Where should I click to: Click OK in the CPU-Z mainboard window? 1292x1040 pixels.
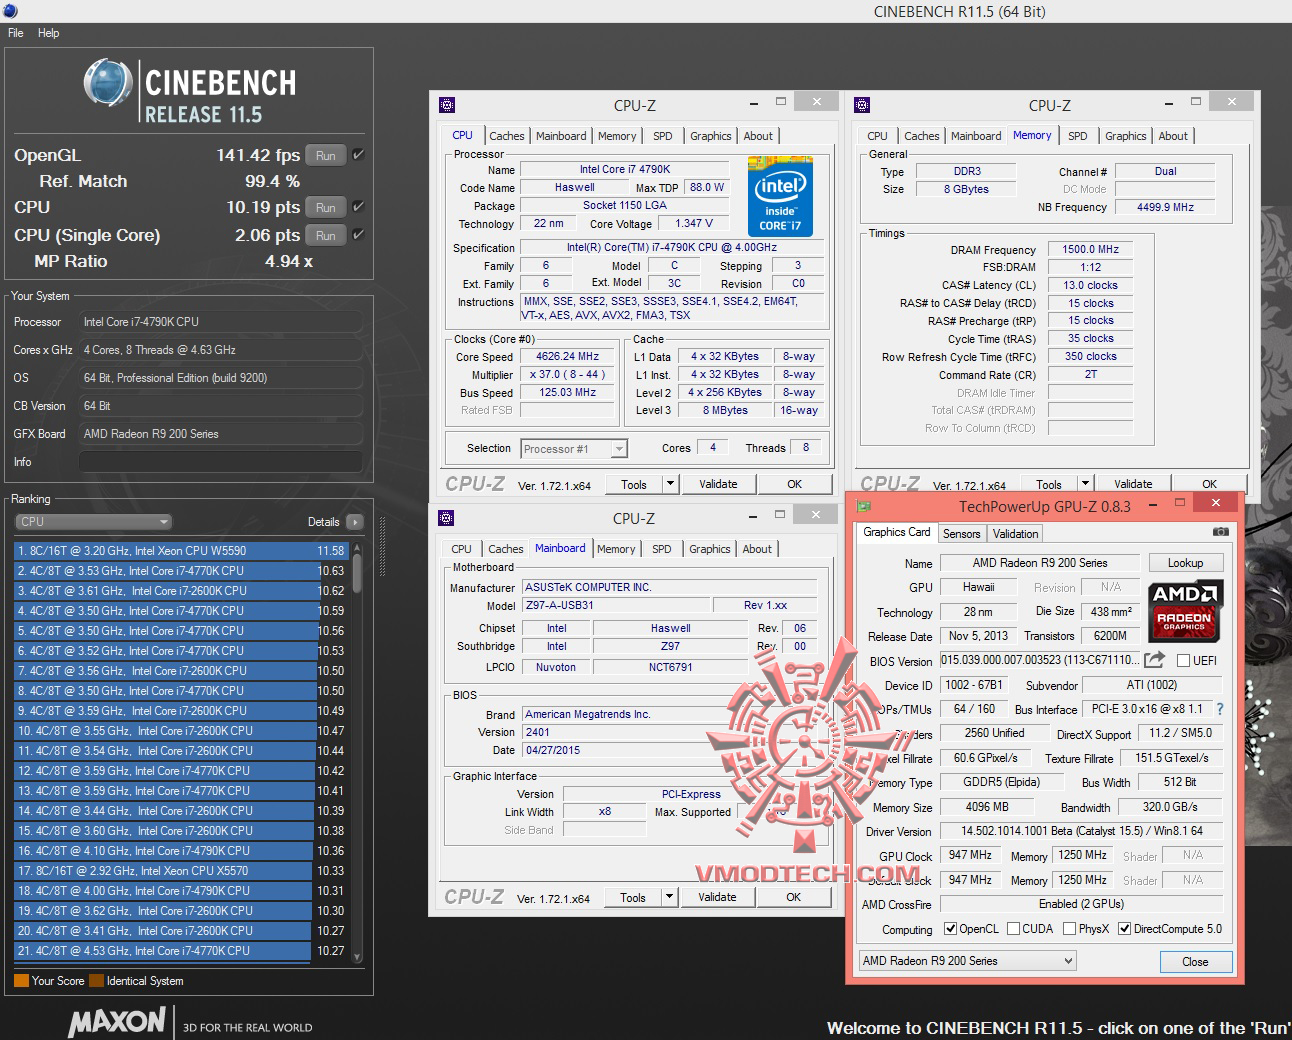(793, 897)
